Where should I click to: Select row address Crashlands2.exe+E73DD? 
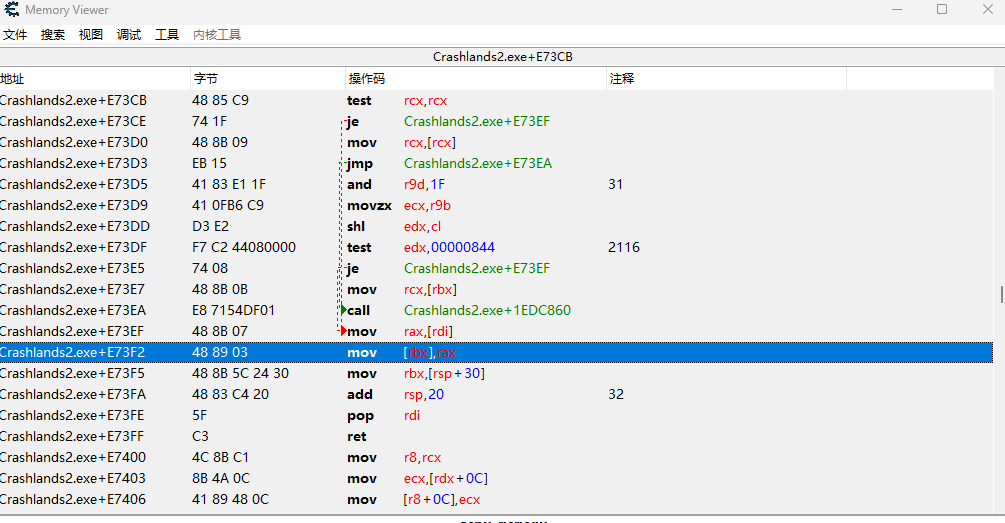click(75, 226)
